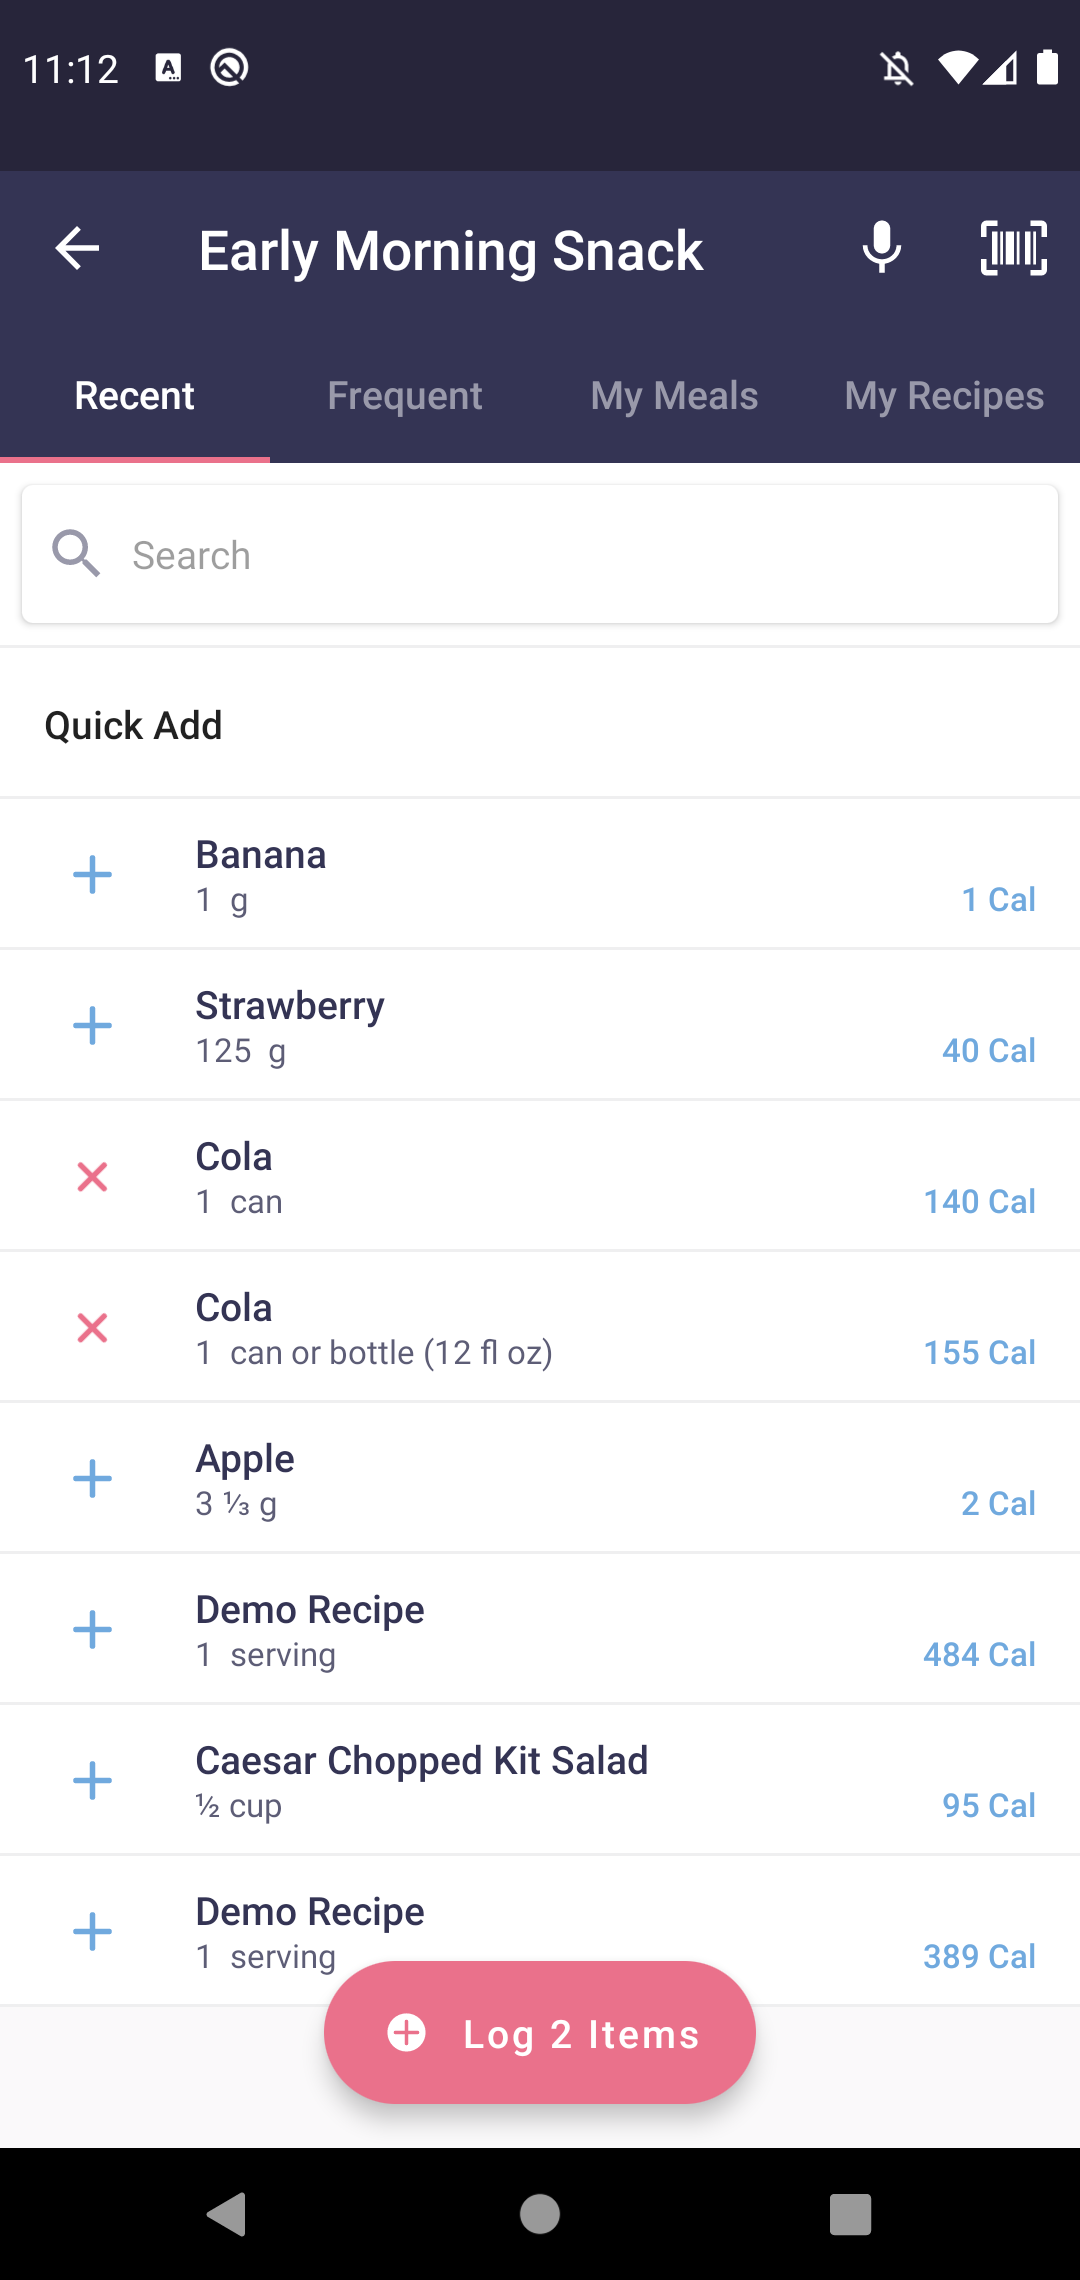1080x2280 pixels.
Task: Open the barcode scanner
Action: [1013, 248]
